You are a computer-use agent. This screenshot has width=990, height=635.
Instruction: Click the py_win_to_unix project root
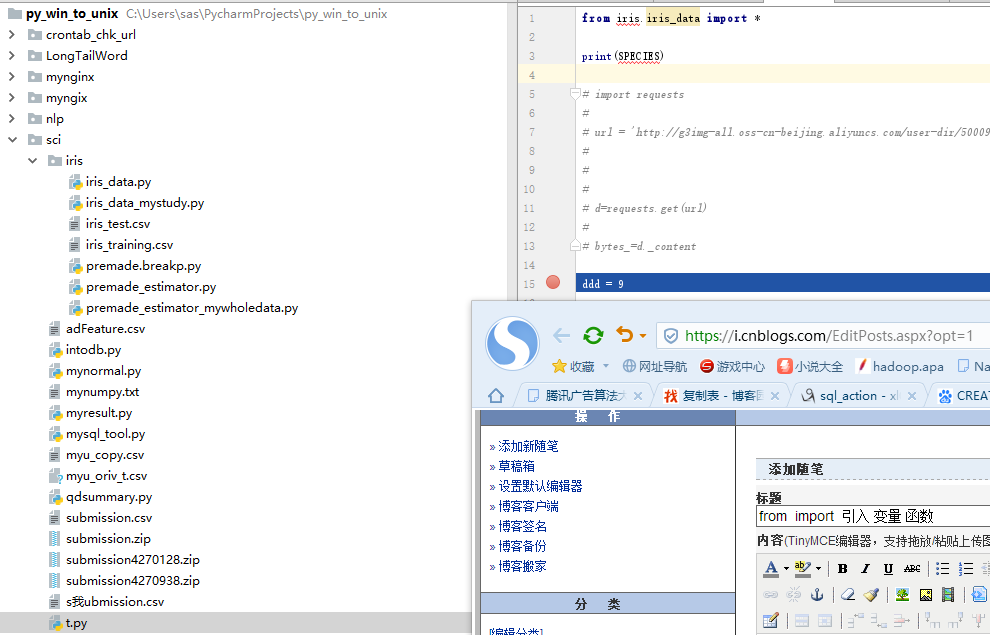coord(72,13)
